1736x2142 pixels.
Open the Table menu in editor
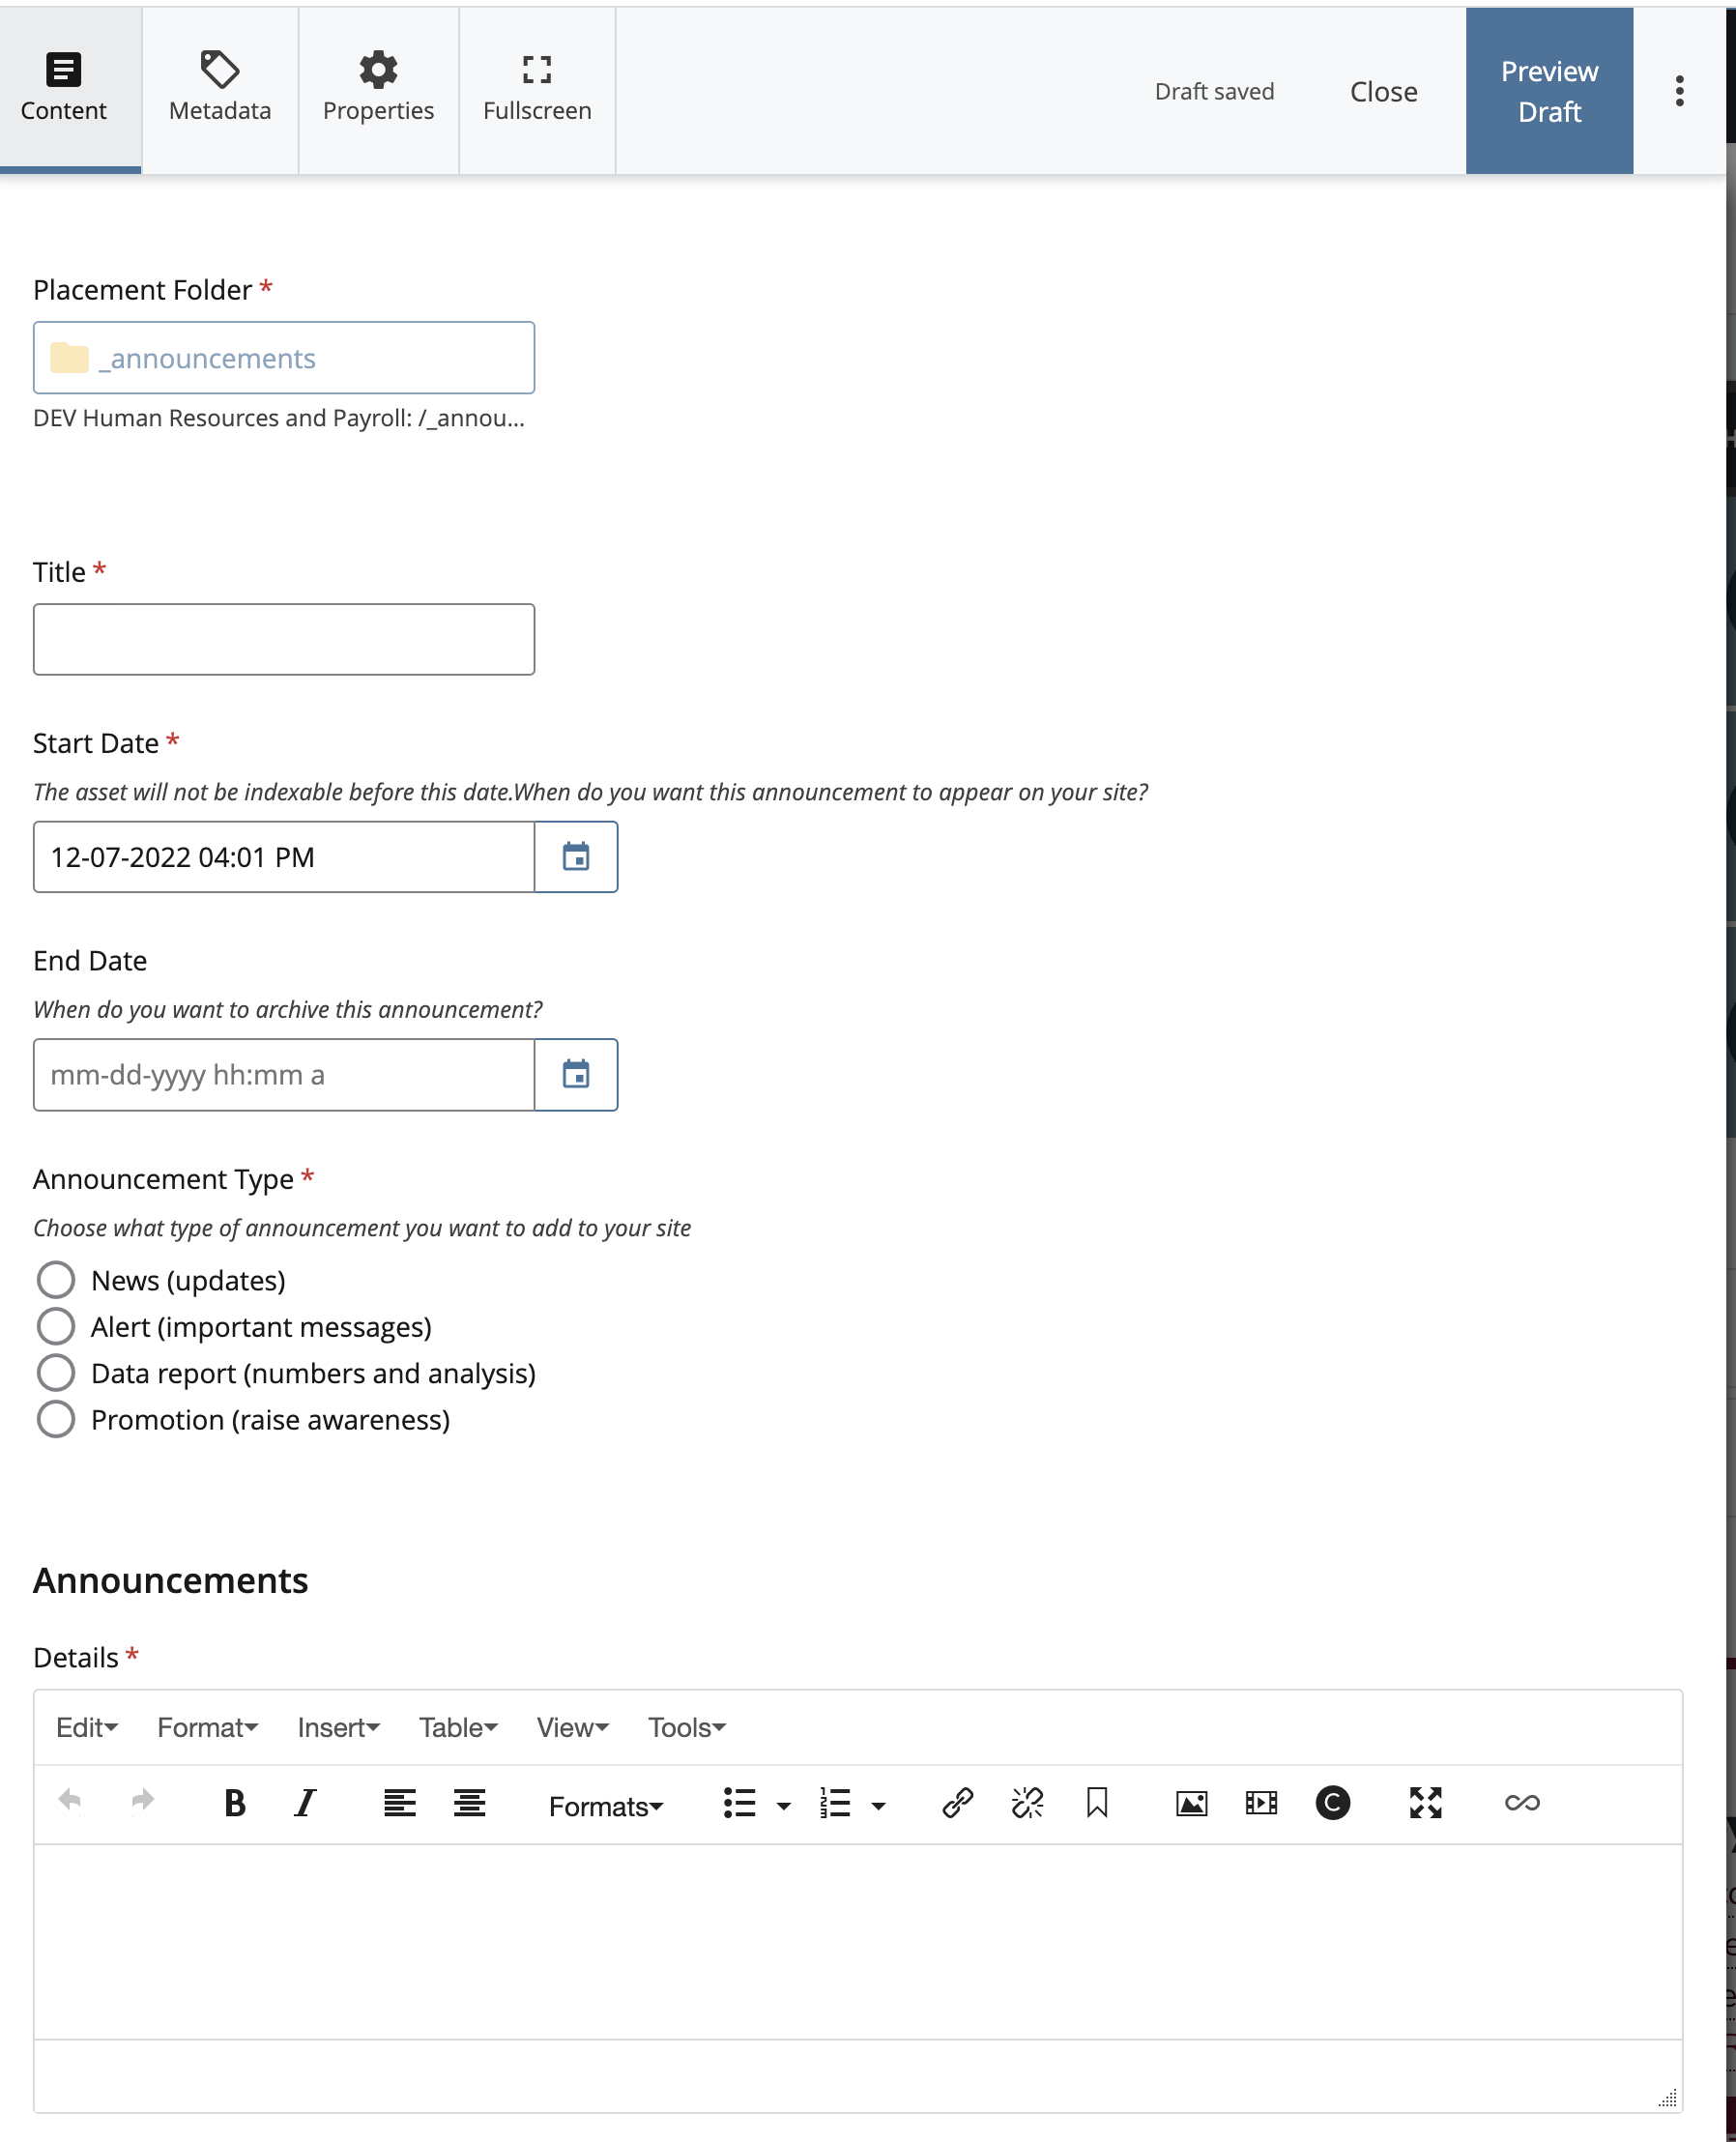click(458, 1727)
